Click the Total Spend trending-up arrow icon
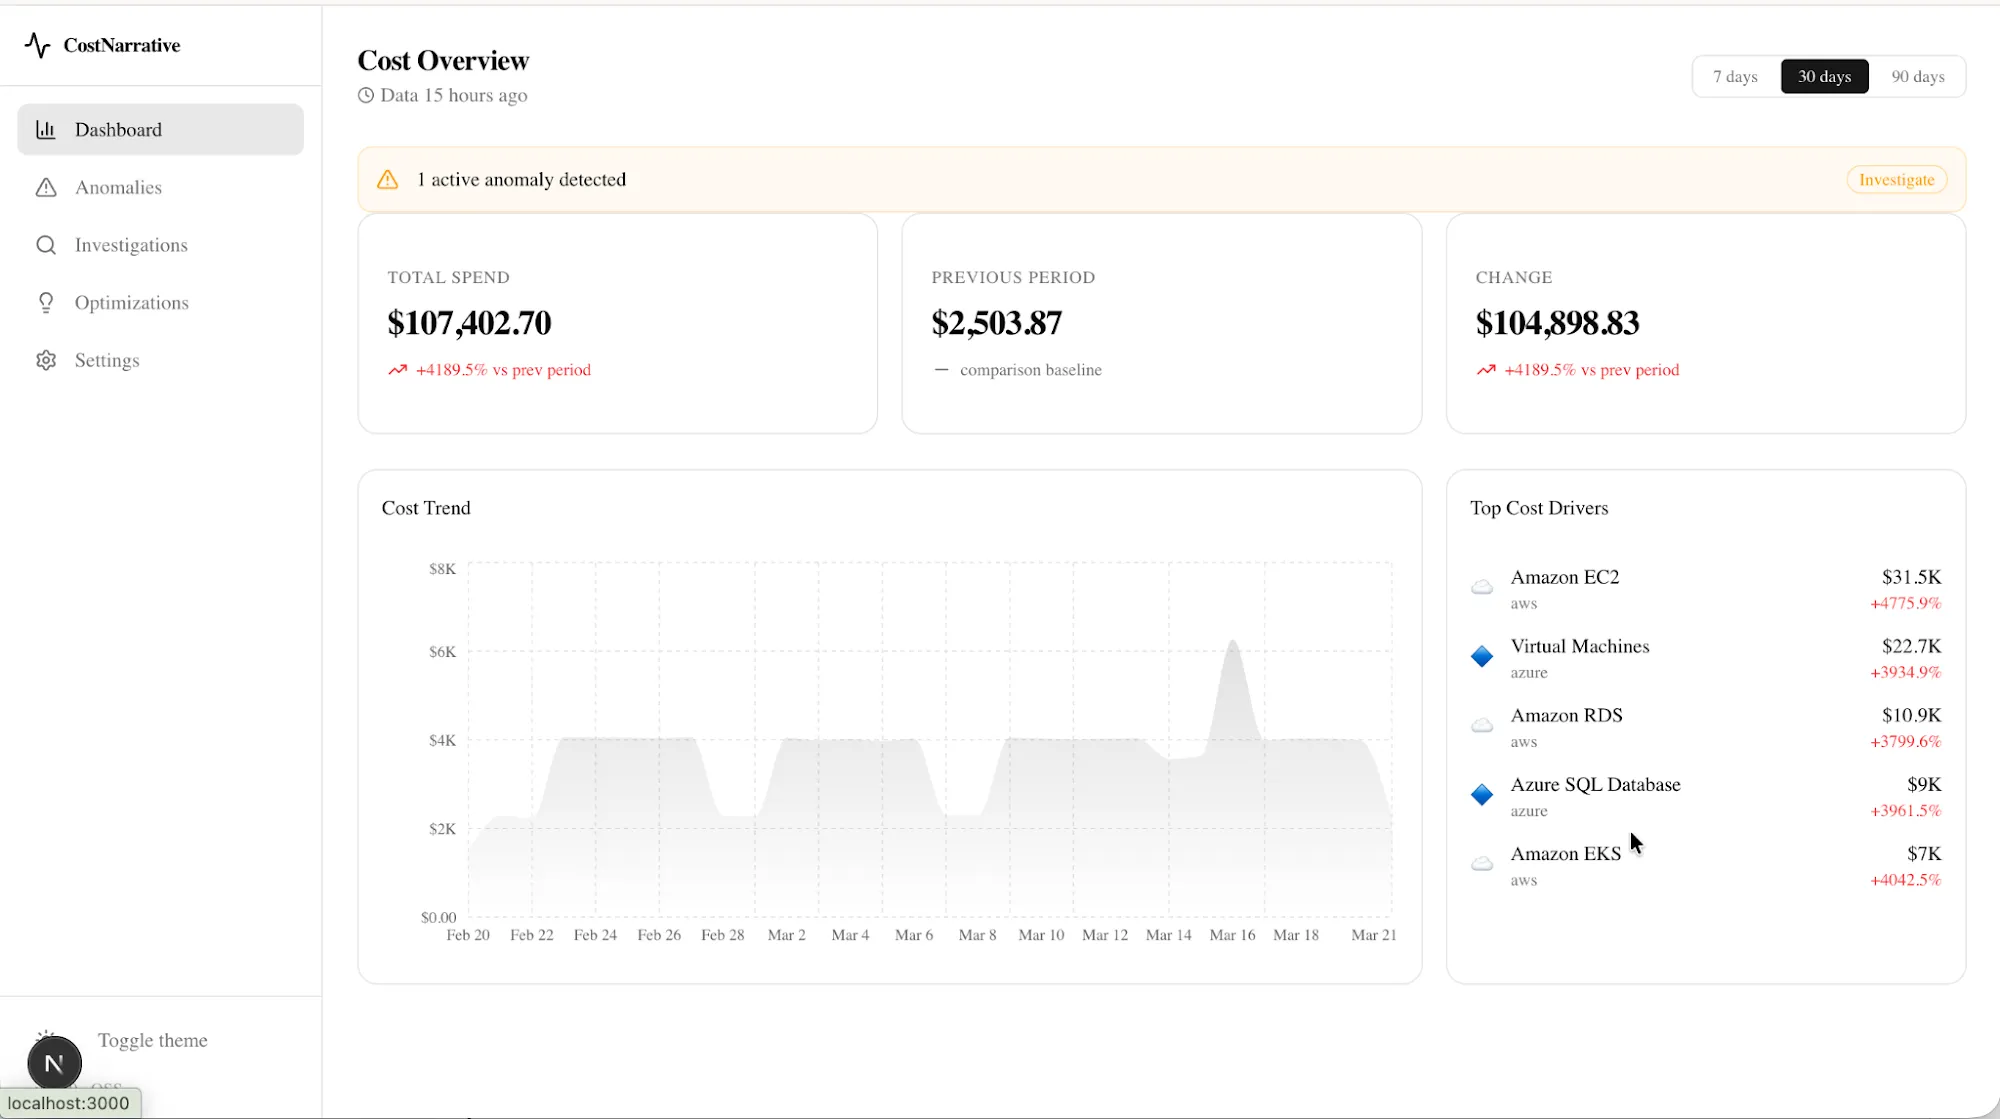The image size is (2000, 1119). tap(398, 370)
